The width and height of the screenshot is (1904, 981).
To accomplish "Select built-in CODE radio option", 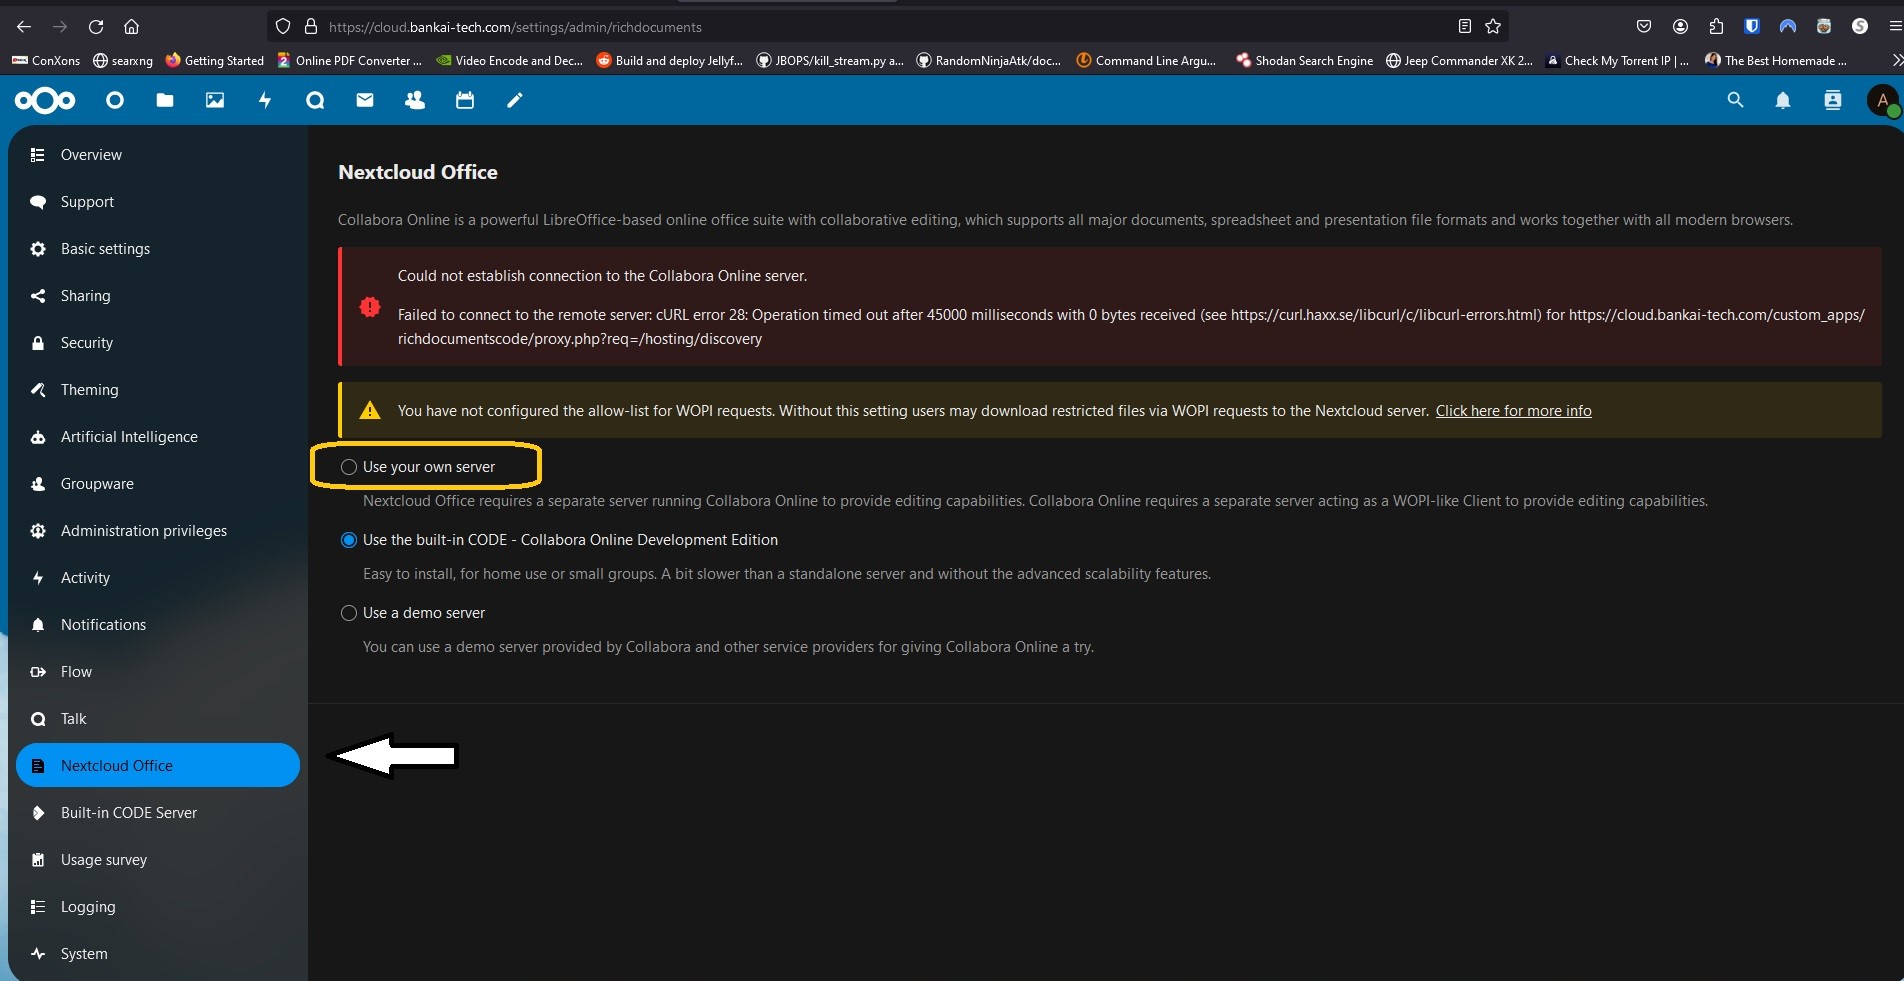I will pyautogui.click(x=349, y=540).
